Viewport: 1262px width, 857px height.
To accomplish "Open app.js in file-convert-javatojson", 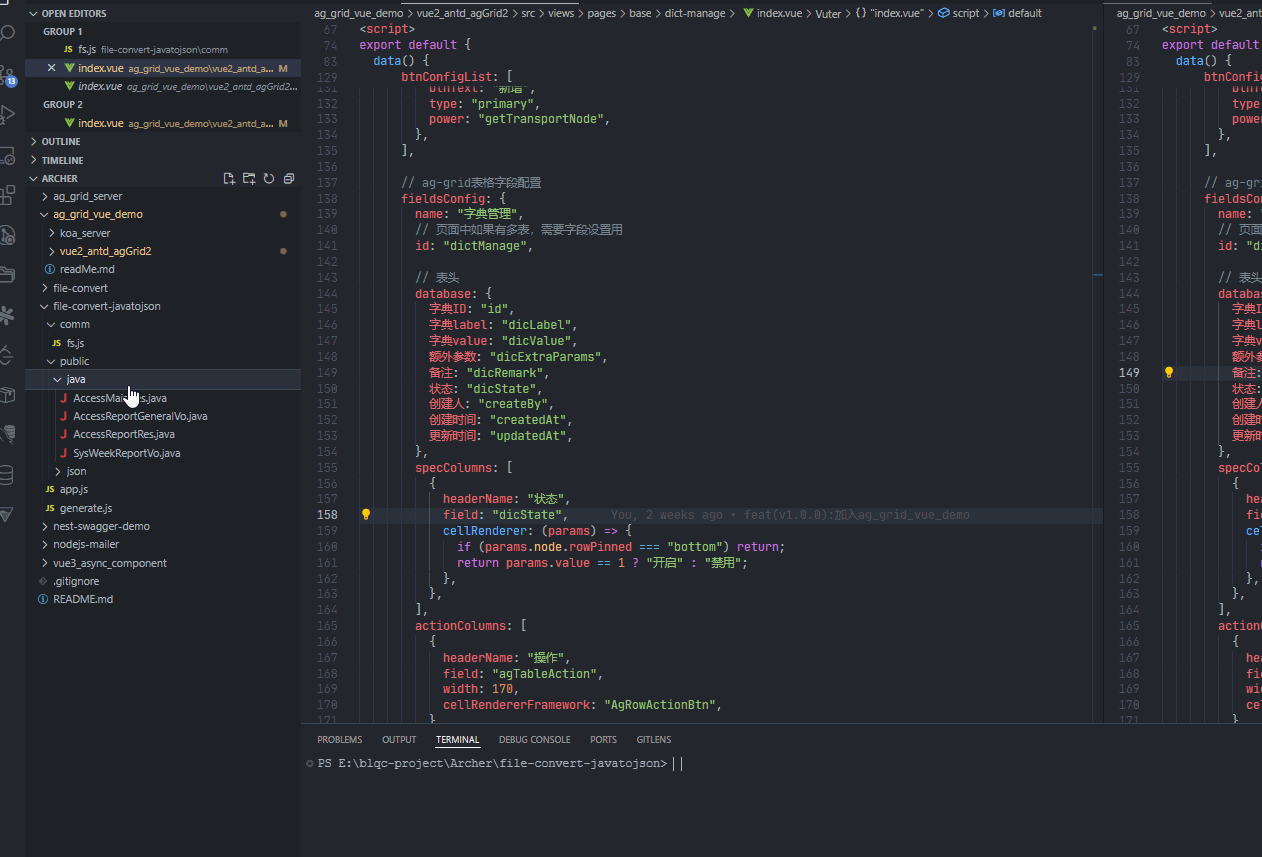I will tap(163, 489).
